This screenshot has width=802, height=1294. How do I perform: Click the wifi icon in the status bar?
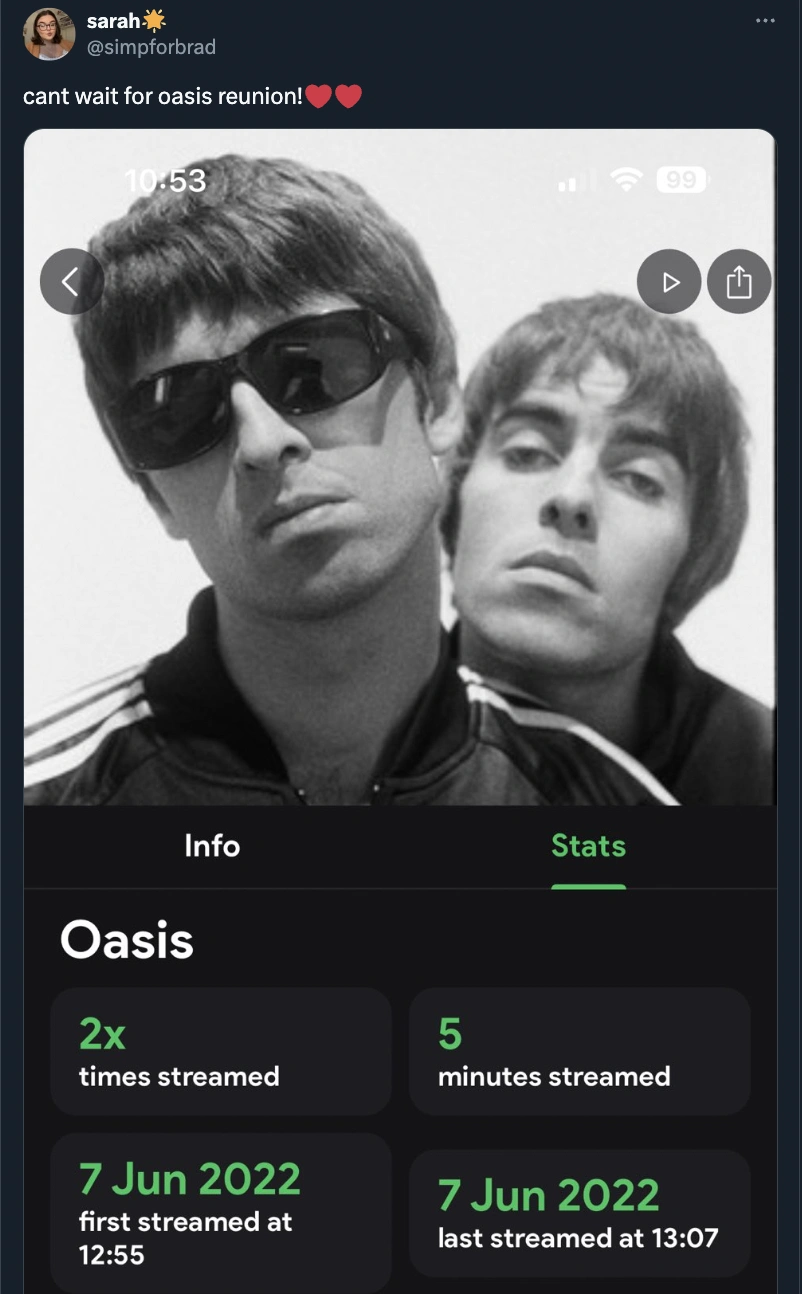627,181
